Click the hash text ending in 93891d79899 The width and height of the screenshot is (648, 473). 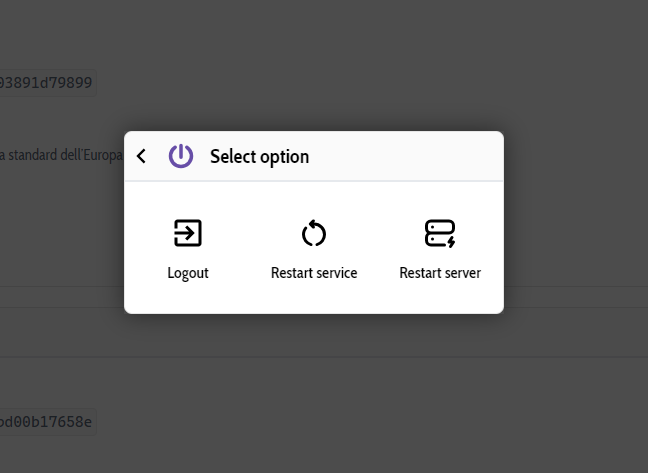(47, 83)
